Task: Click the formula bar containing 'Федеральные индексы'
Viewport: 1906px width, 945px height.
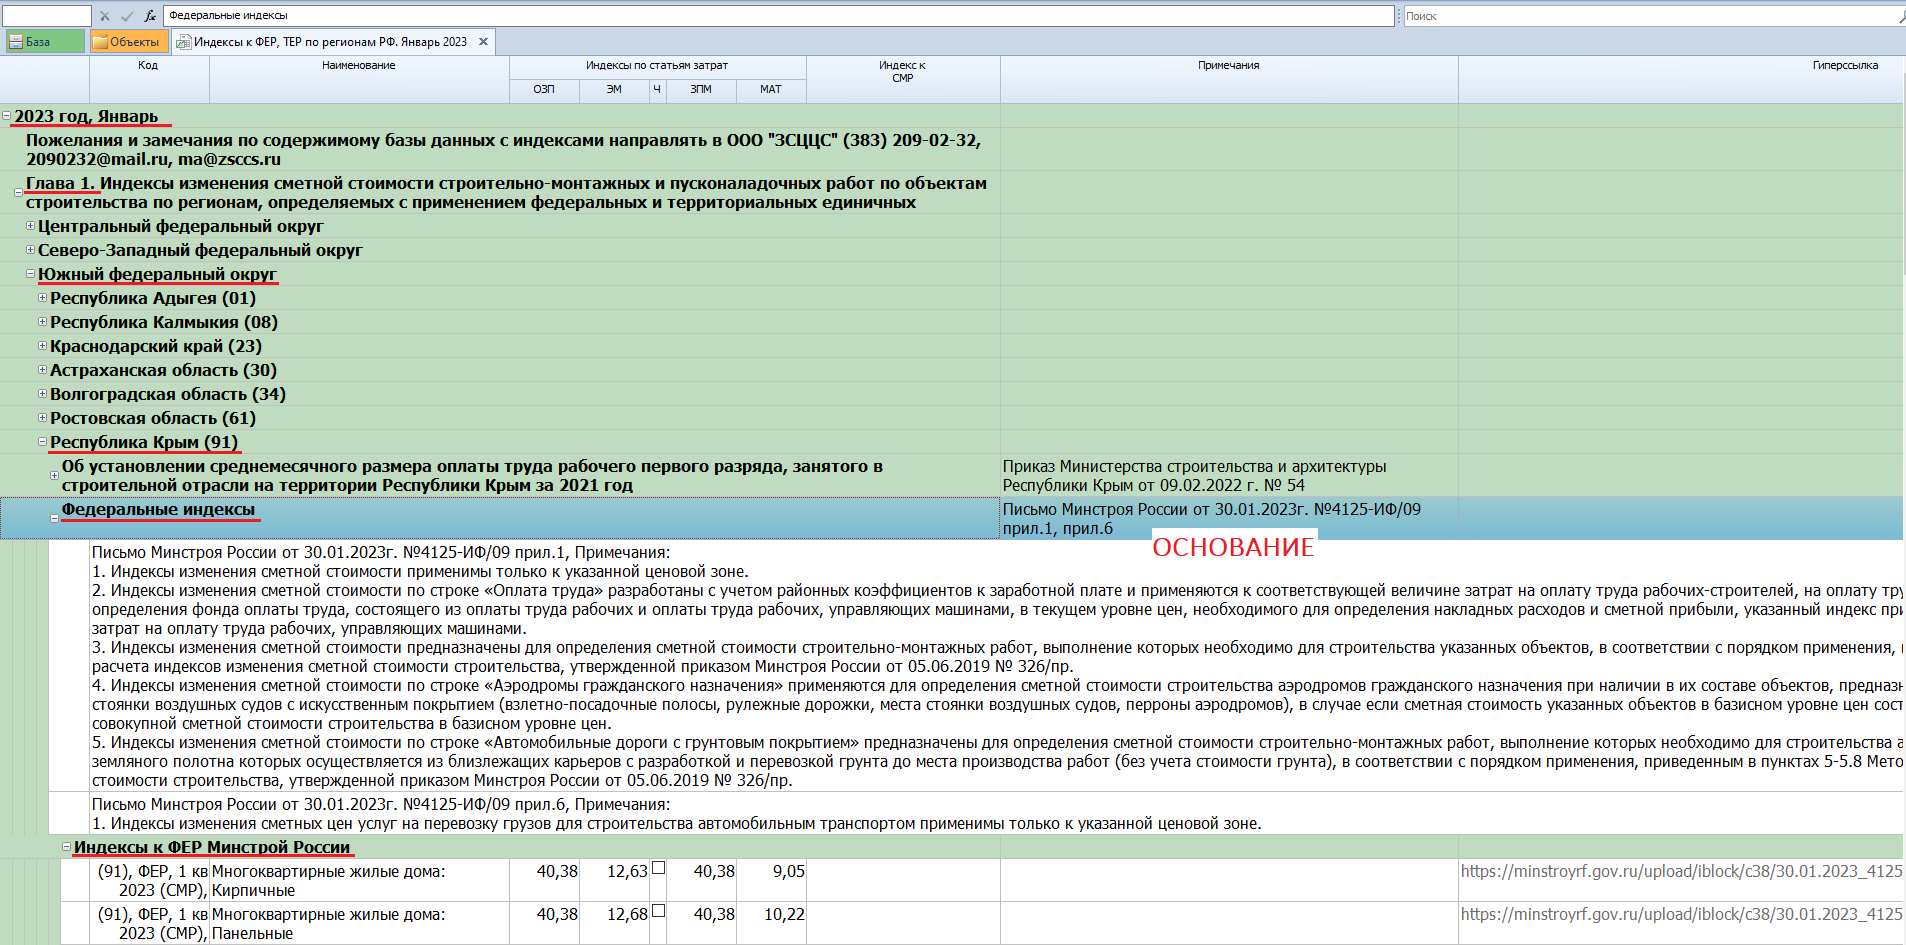Action: click(778, 16)
